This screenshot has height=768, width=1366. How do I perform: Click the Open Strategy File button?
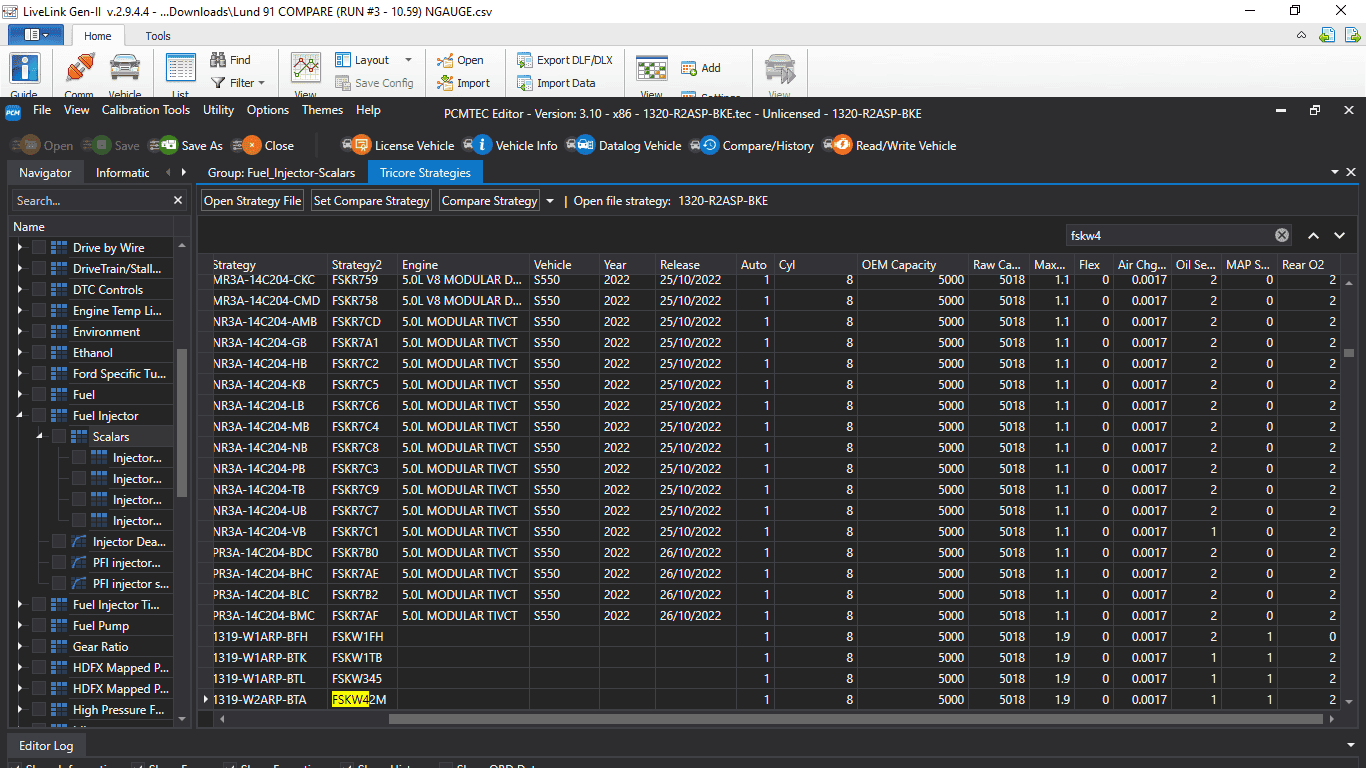(252, 201)
